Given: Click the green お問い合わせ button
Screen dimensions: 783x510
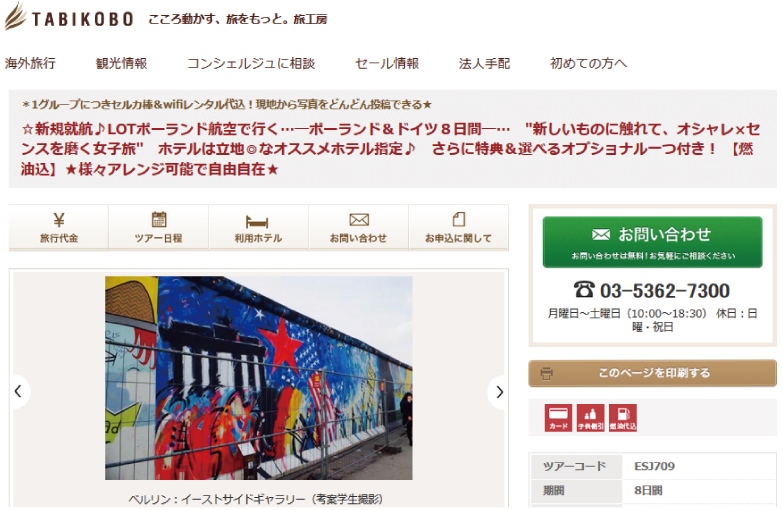Looking at the screenshot, I should click(652, 242).
